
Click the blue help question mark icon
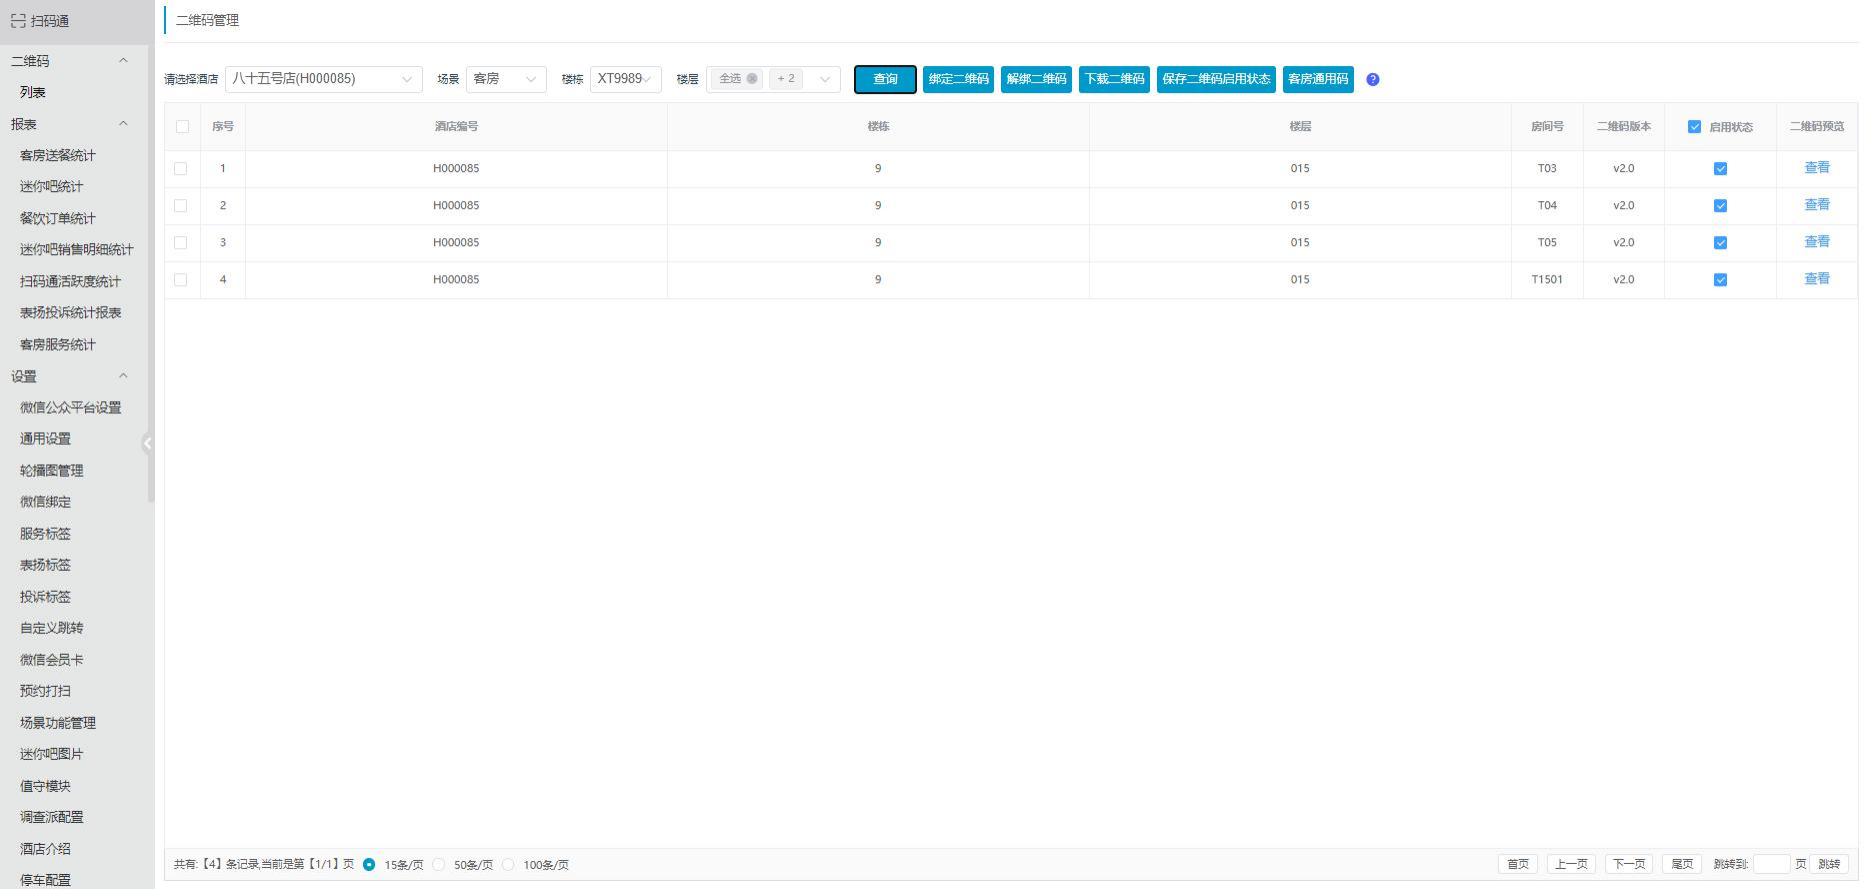point(1372,80)
